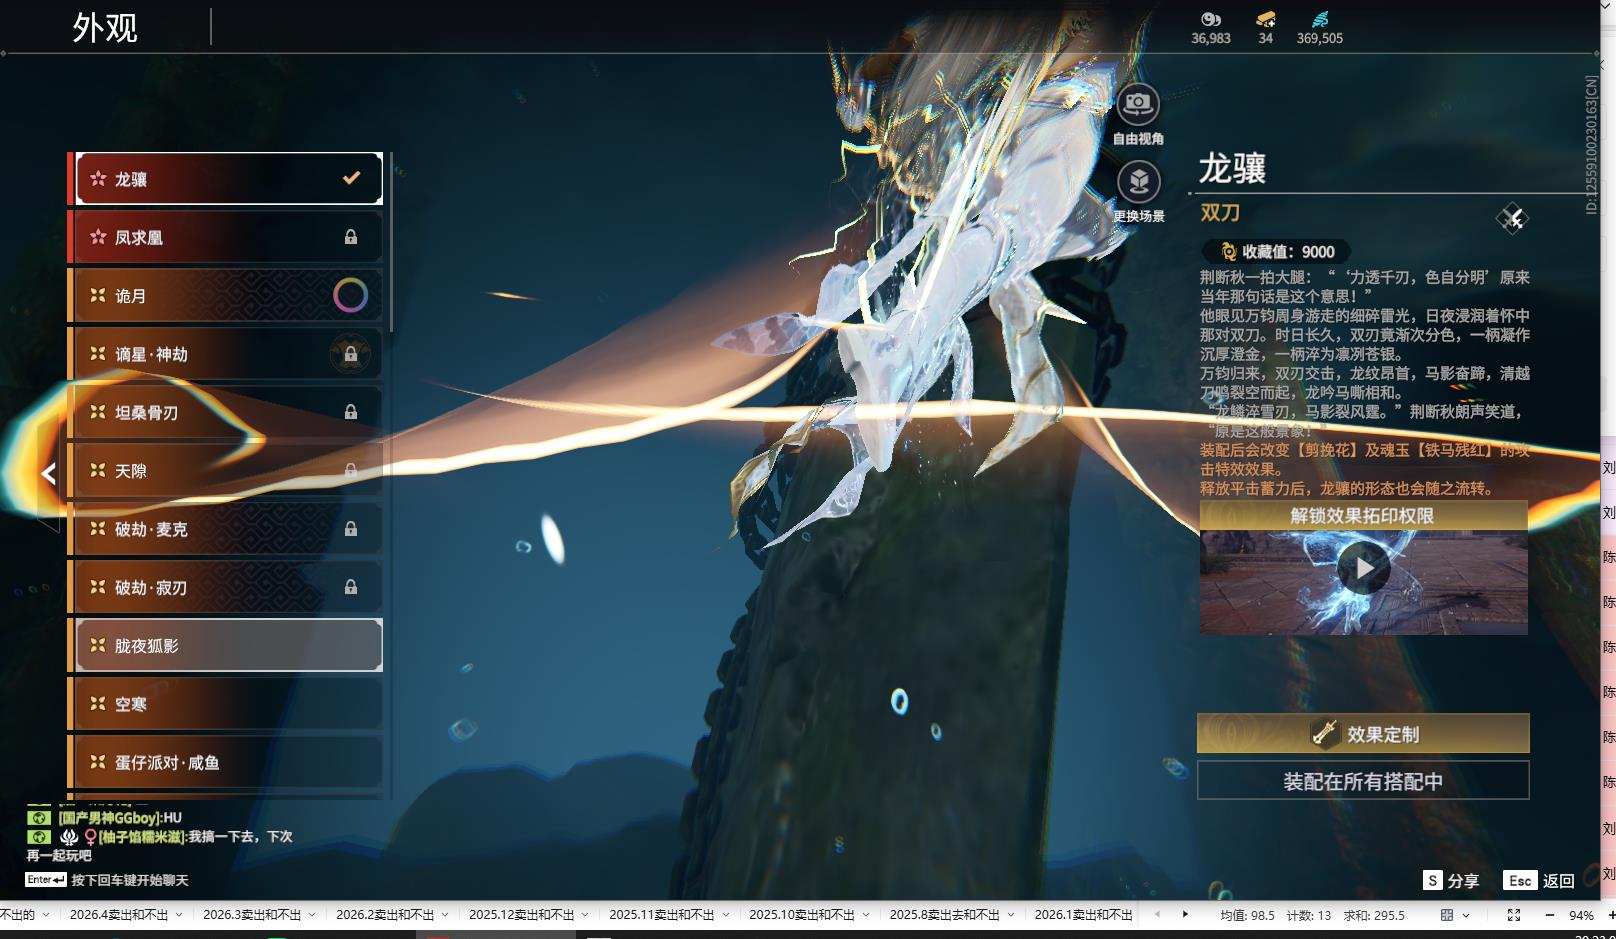Open the spiral icon beside 收藏值 9000
The width and height of the screenshot is (1616, 939).
coord(1228,252)
